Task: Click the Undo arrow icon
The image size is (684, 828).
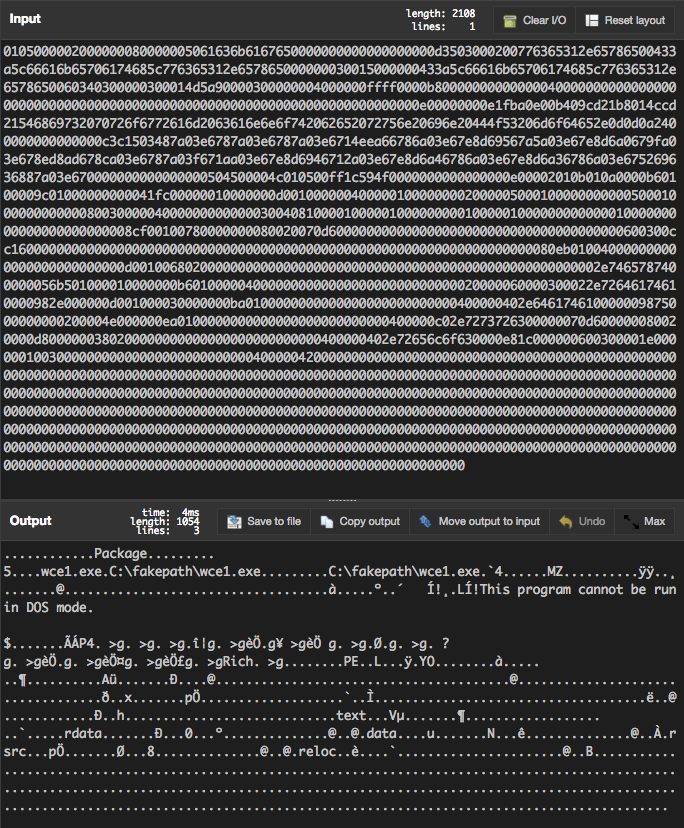Action: 566,521
